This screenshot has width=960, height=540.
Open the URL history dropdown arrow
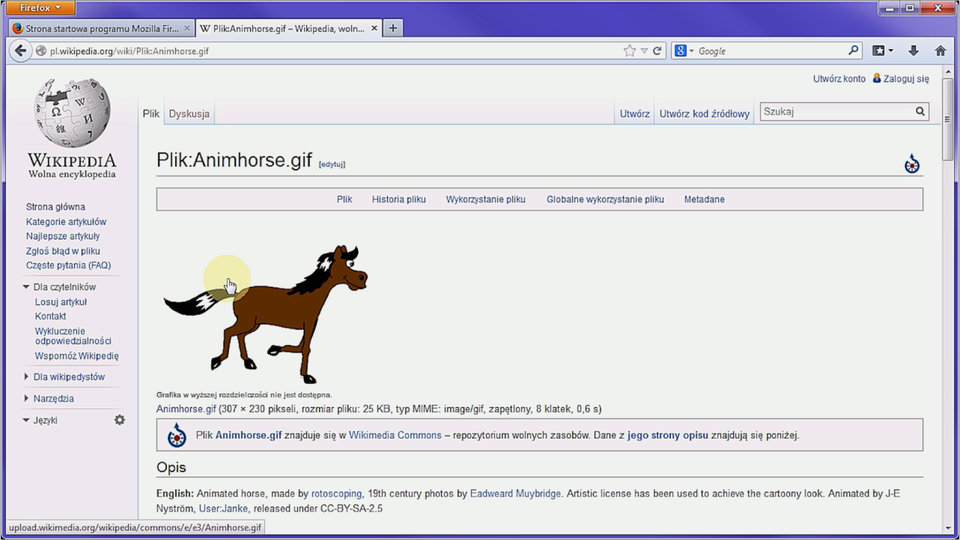644,51
